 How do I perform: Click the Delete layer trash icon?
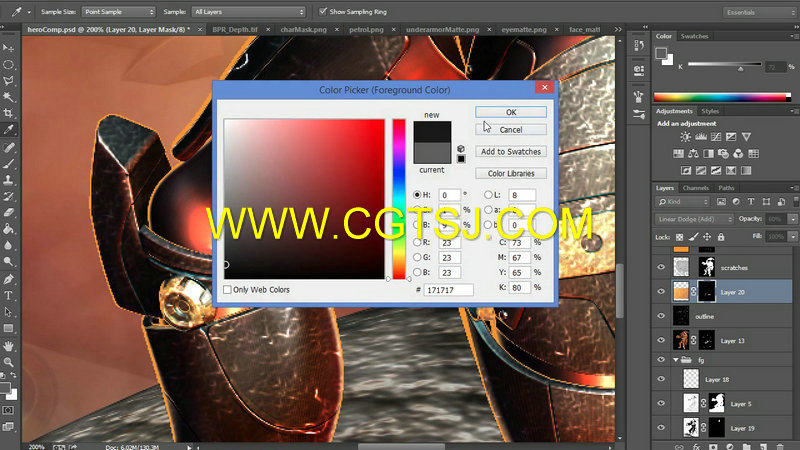tap(780, 446)
